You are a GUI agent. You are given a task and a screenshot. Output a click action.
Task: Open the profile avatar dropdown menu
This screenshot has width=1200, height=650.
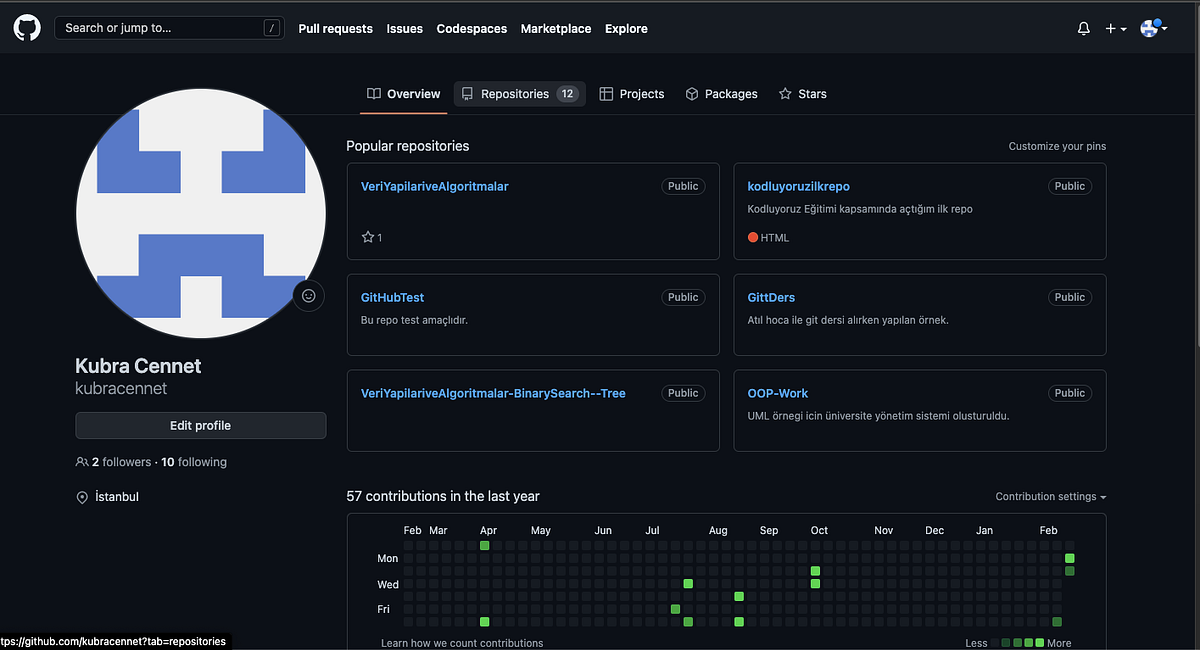(x=1152, y=28)
